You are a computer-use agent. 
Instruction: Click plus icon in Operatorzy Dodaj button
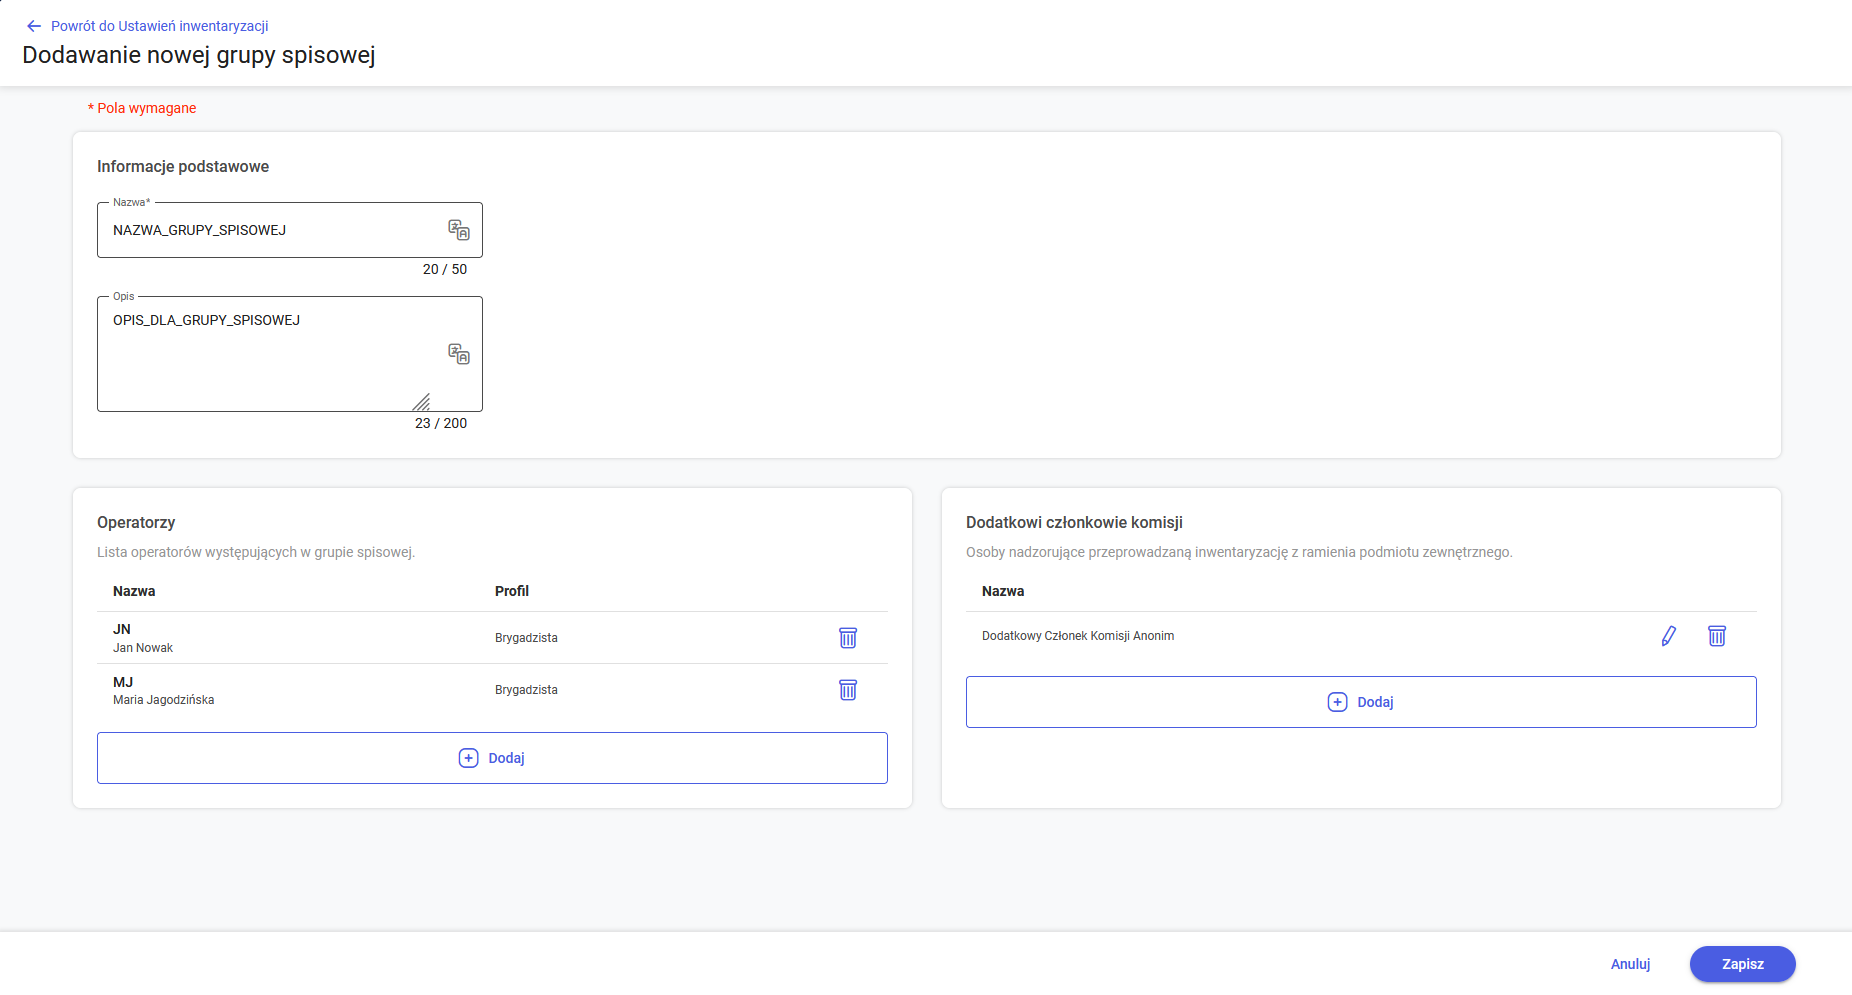point(468,758)
